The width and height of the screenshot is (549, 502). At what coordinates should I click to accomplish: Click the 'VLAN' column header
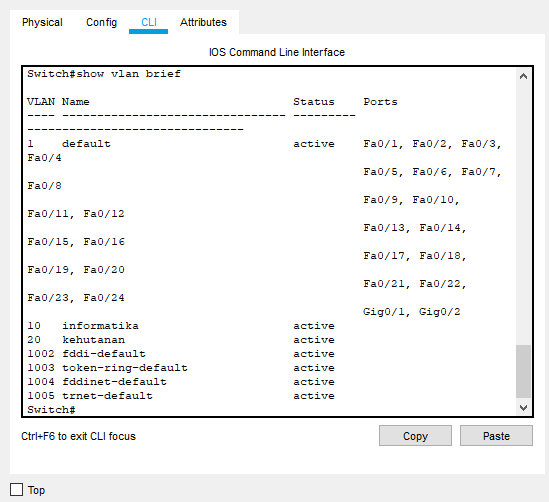tap(41, 102)
